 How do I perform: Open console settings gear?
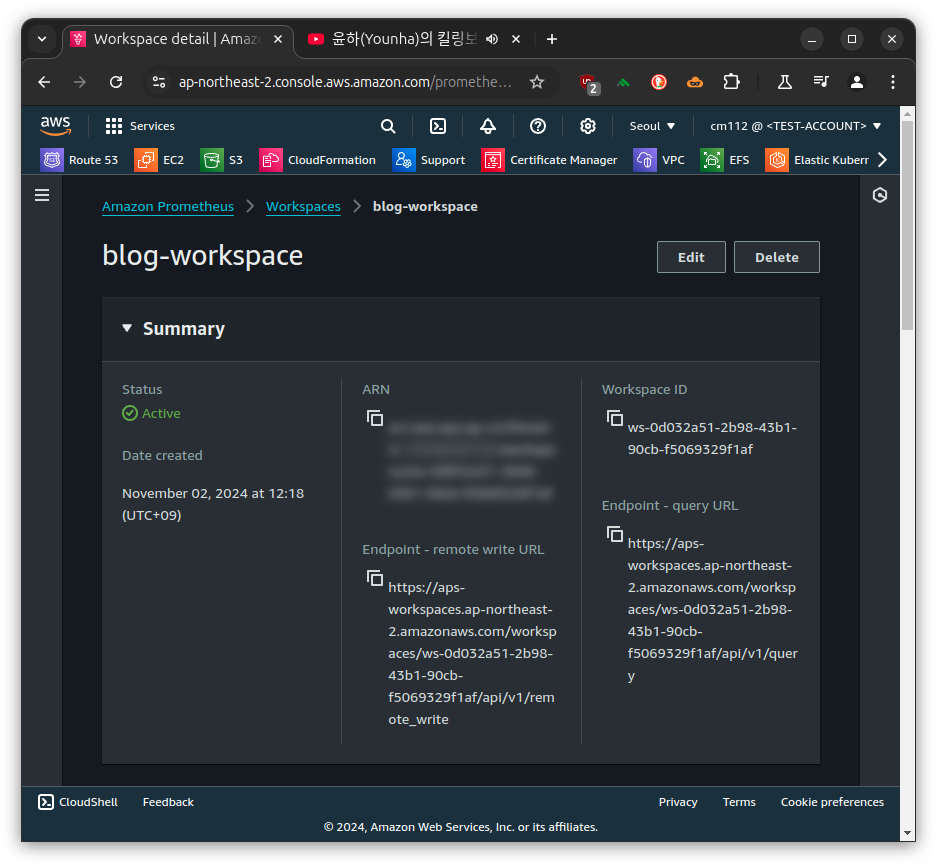(588, 126)
